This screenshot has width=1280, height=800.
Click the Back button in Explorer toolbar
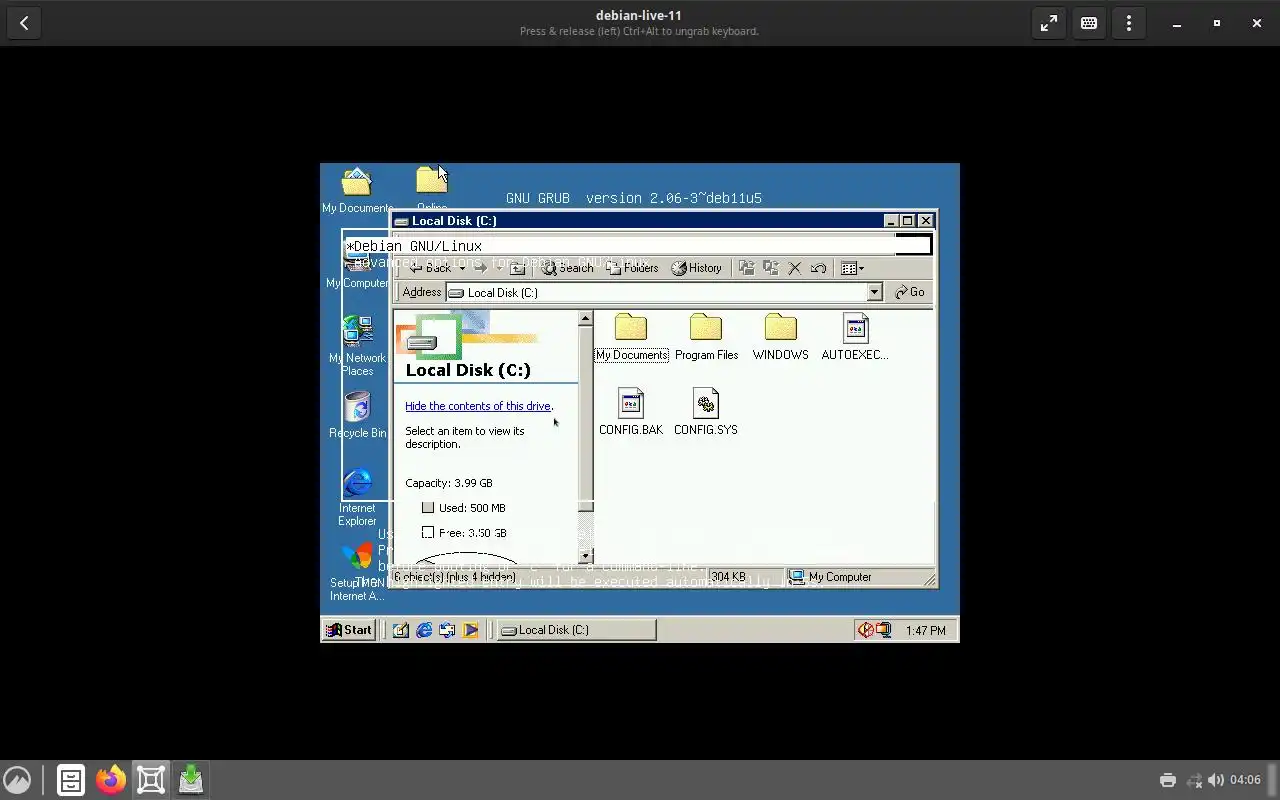click(430, 268)
